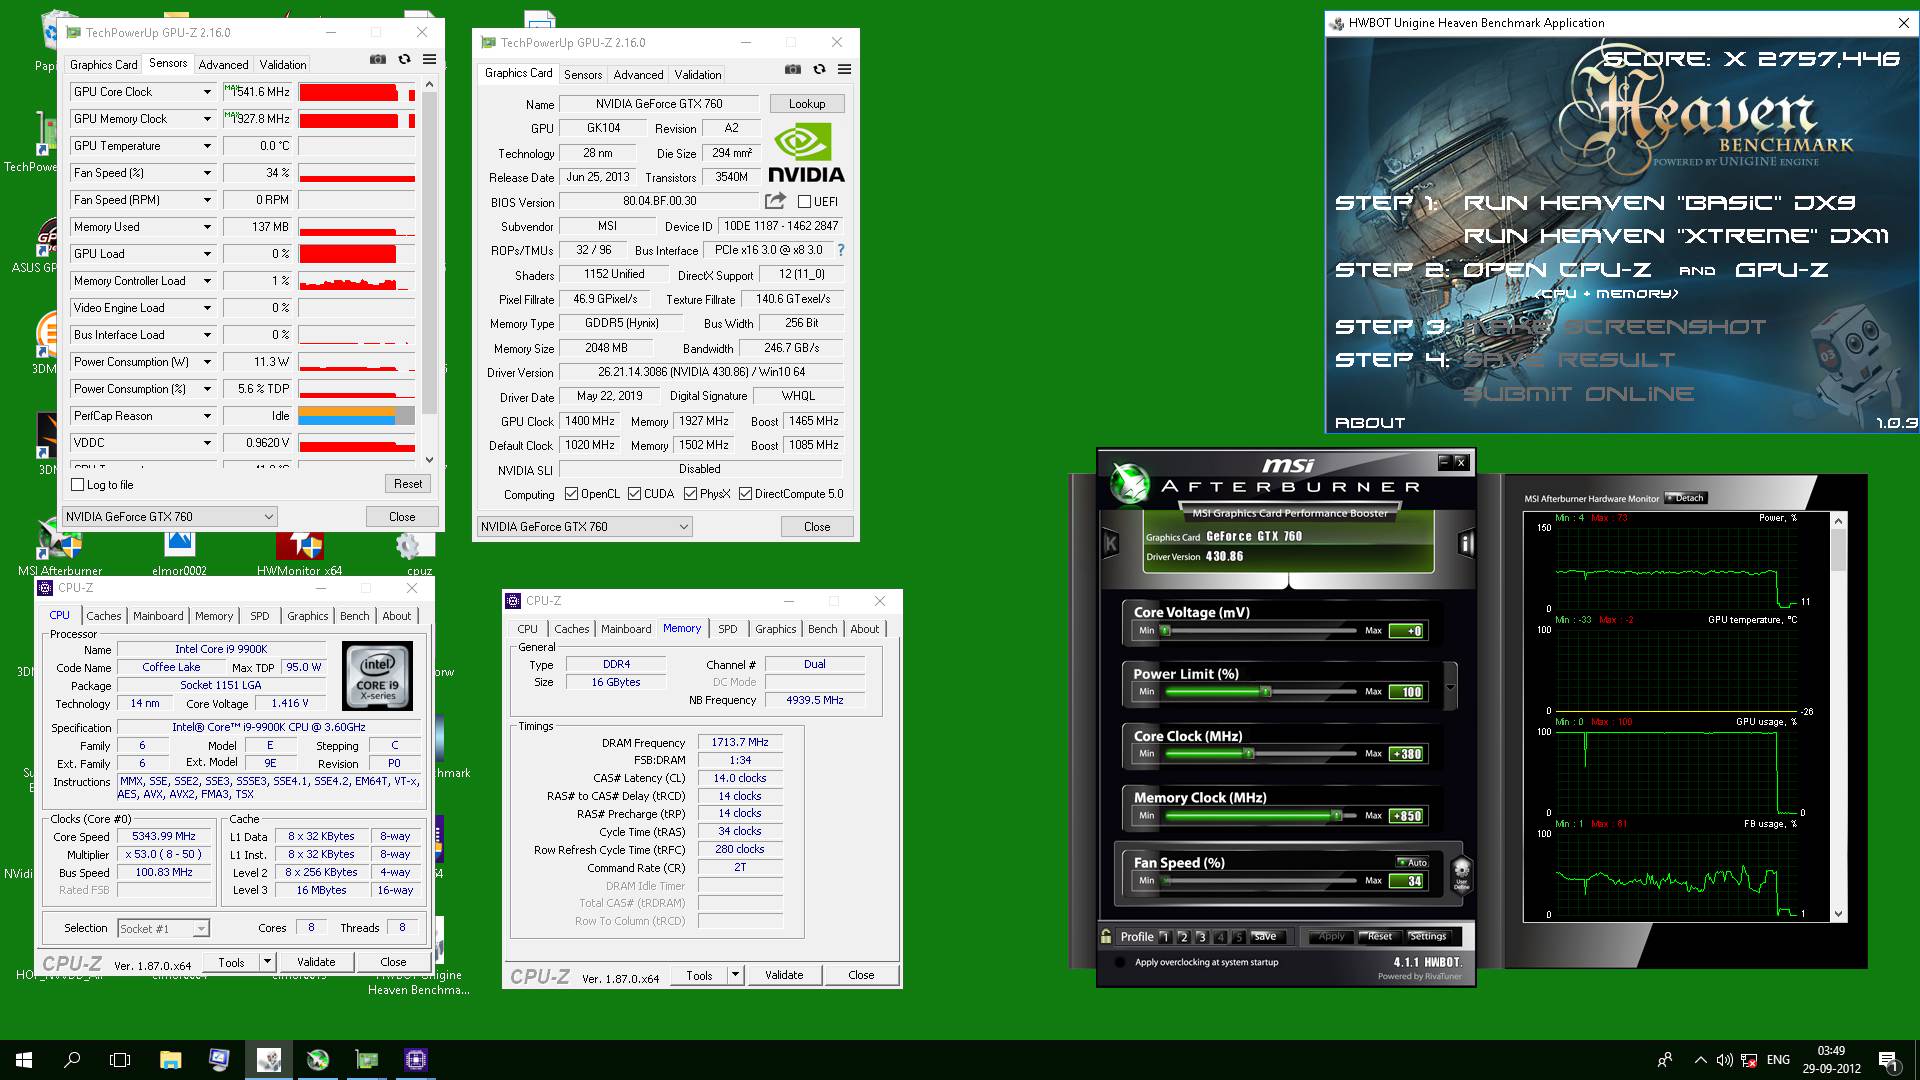Select Afterburner profile slot 3
1920x1080 pixels.
[1202, 937]
